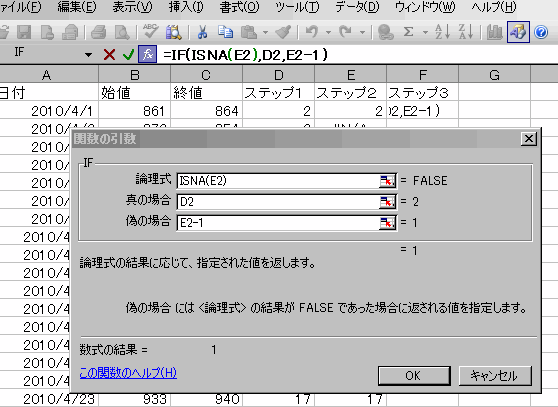Click the Cut scissors icon
This screenshot has width=558, height=407.
pyautogui.click(x=202, y=32)
